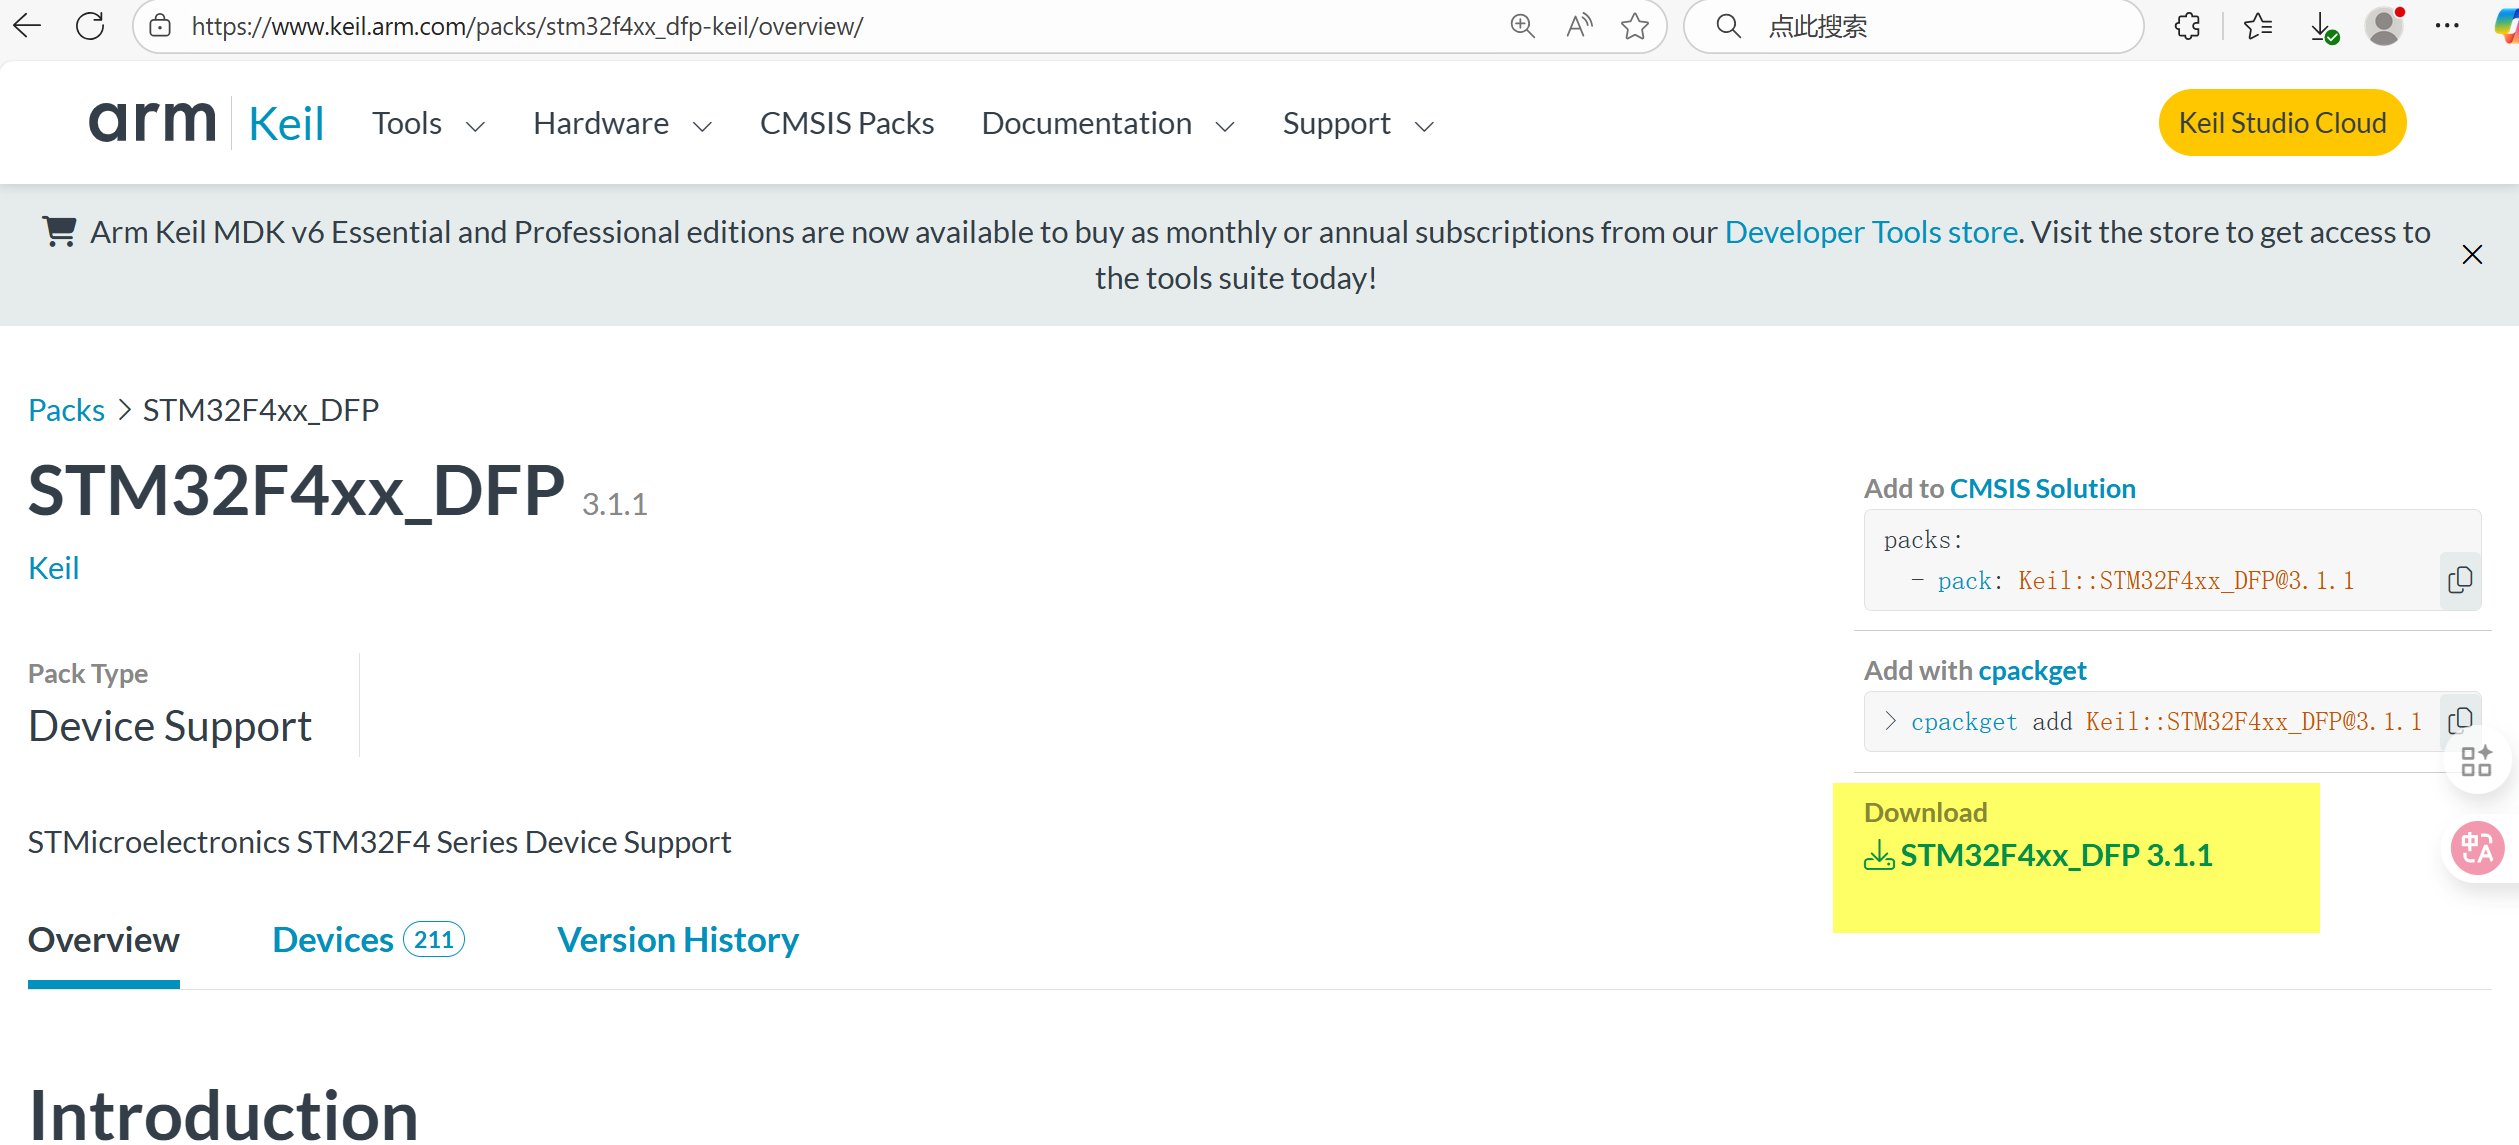Viewport: 2519px width, 1145px height.
Task: Open the Keil vendor link under the title
Action: pyautogui.click(x=53, y=568)
